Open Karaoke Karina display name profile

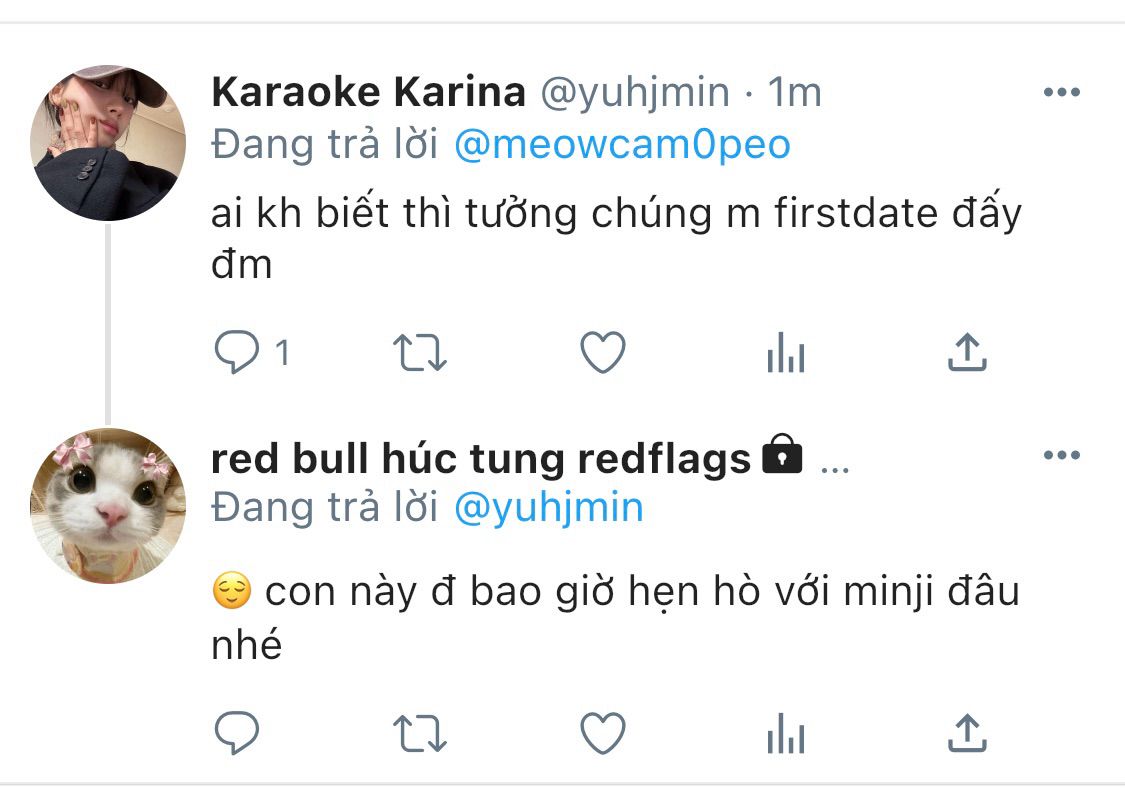pyautogui.click(x=368, y=92)
